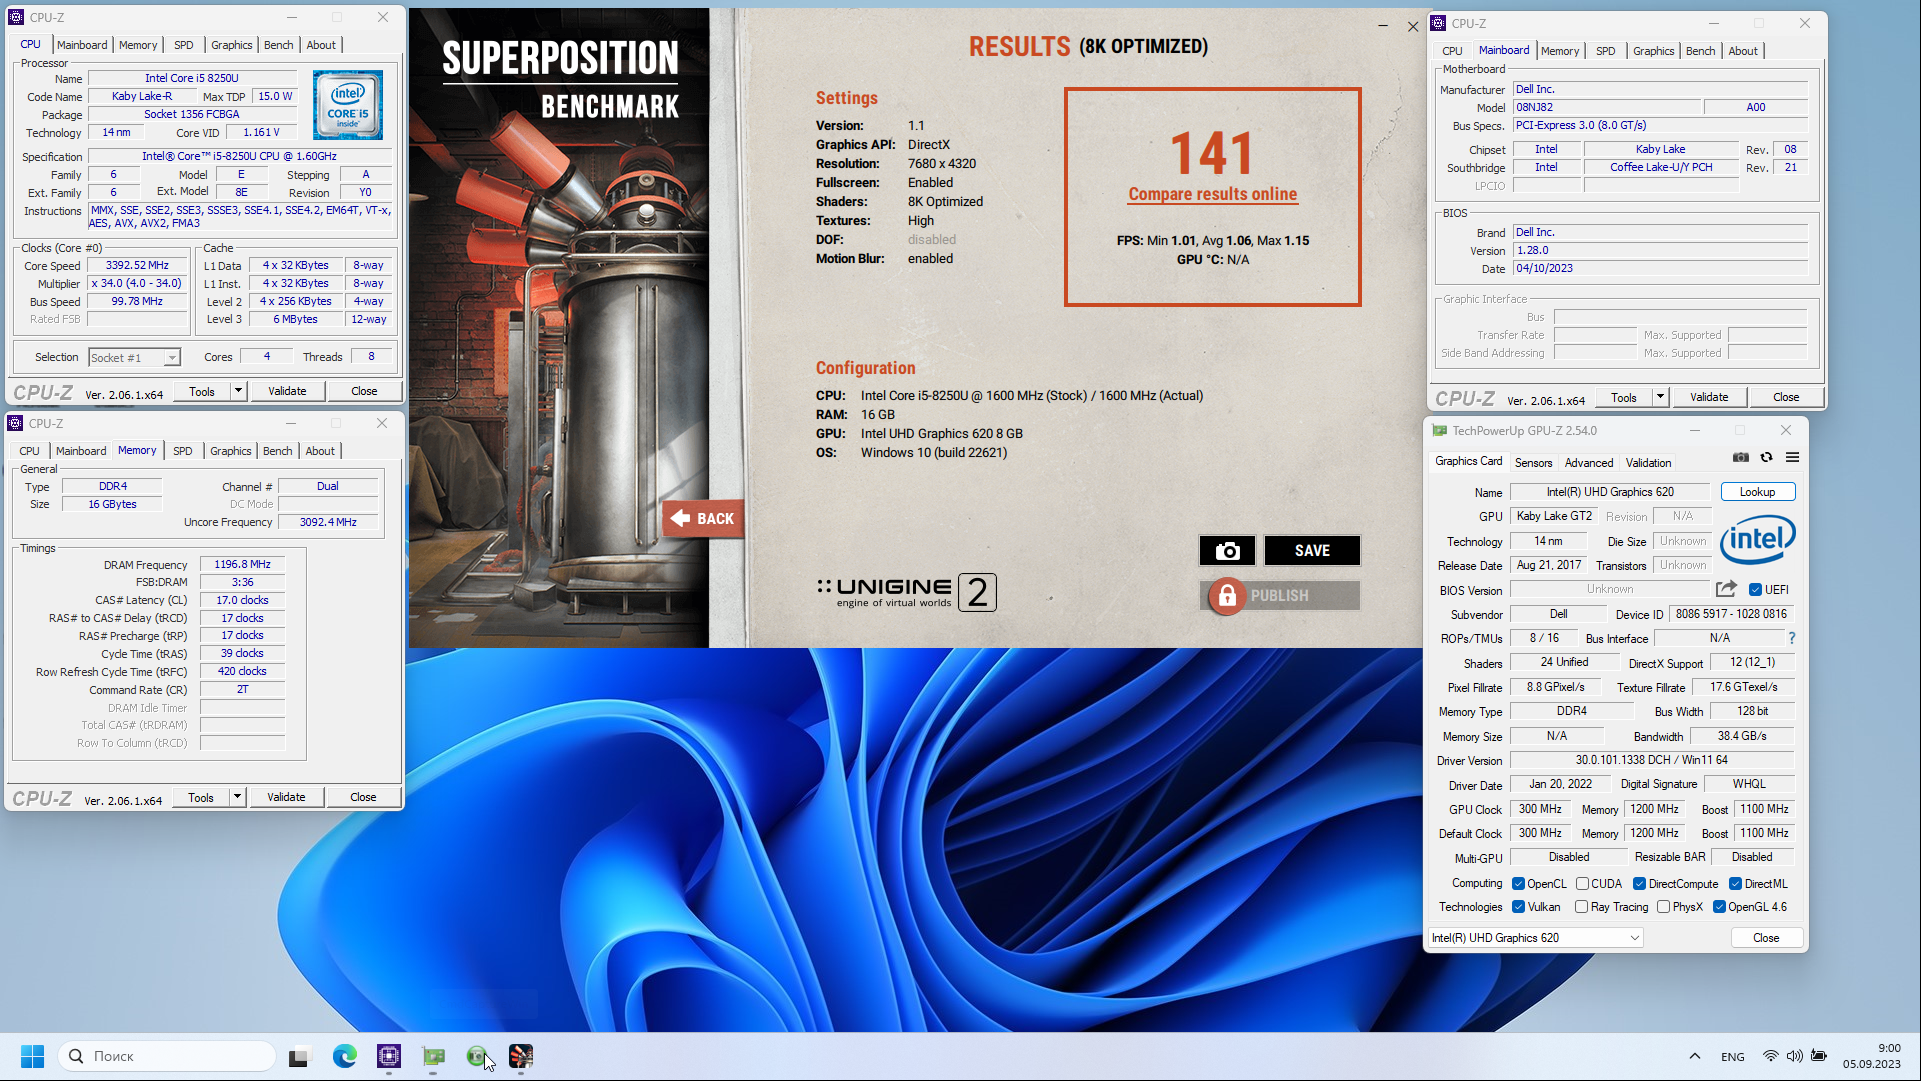Click the "3392.52 MHz" core speed value
Image resolution: width=1921 pixels, height=1081 pixels.
coord(138,266)
